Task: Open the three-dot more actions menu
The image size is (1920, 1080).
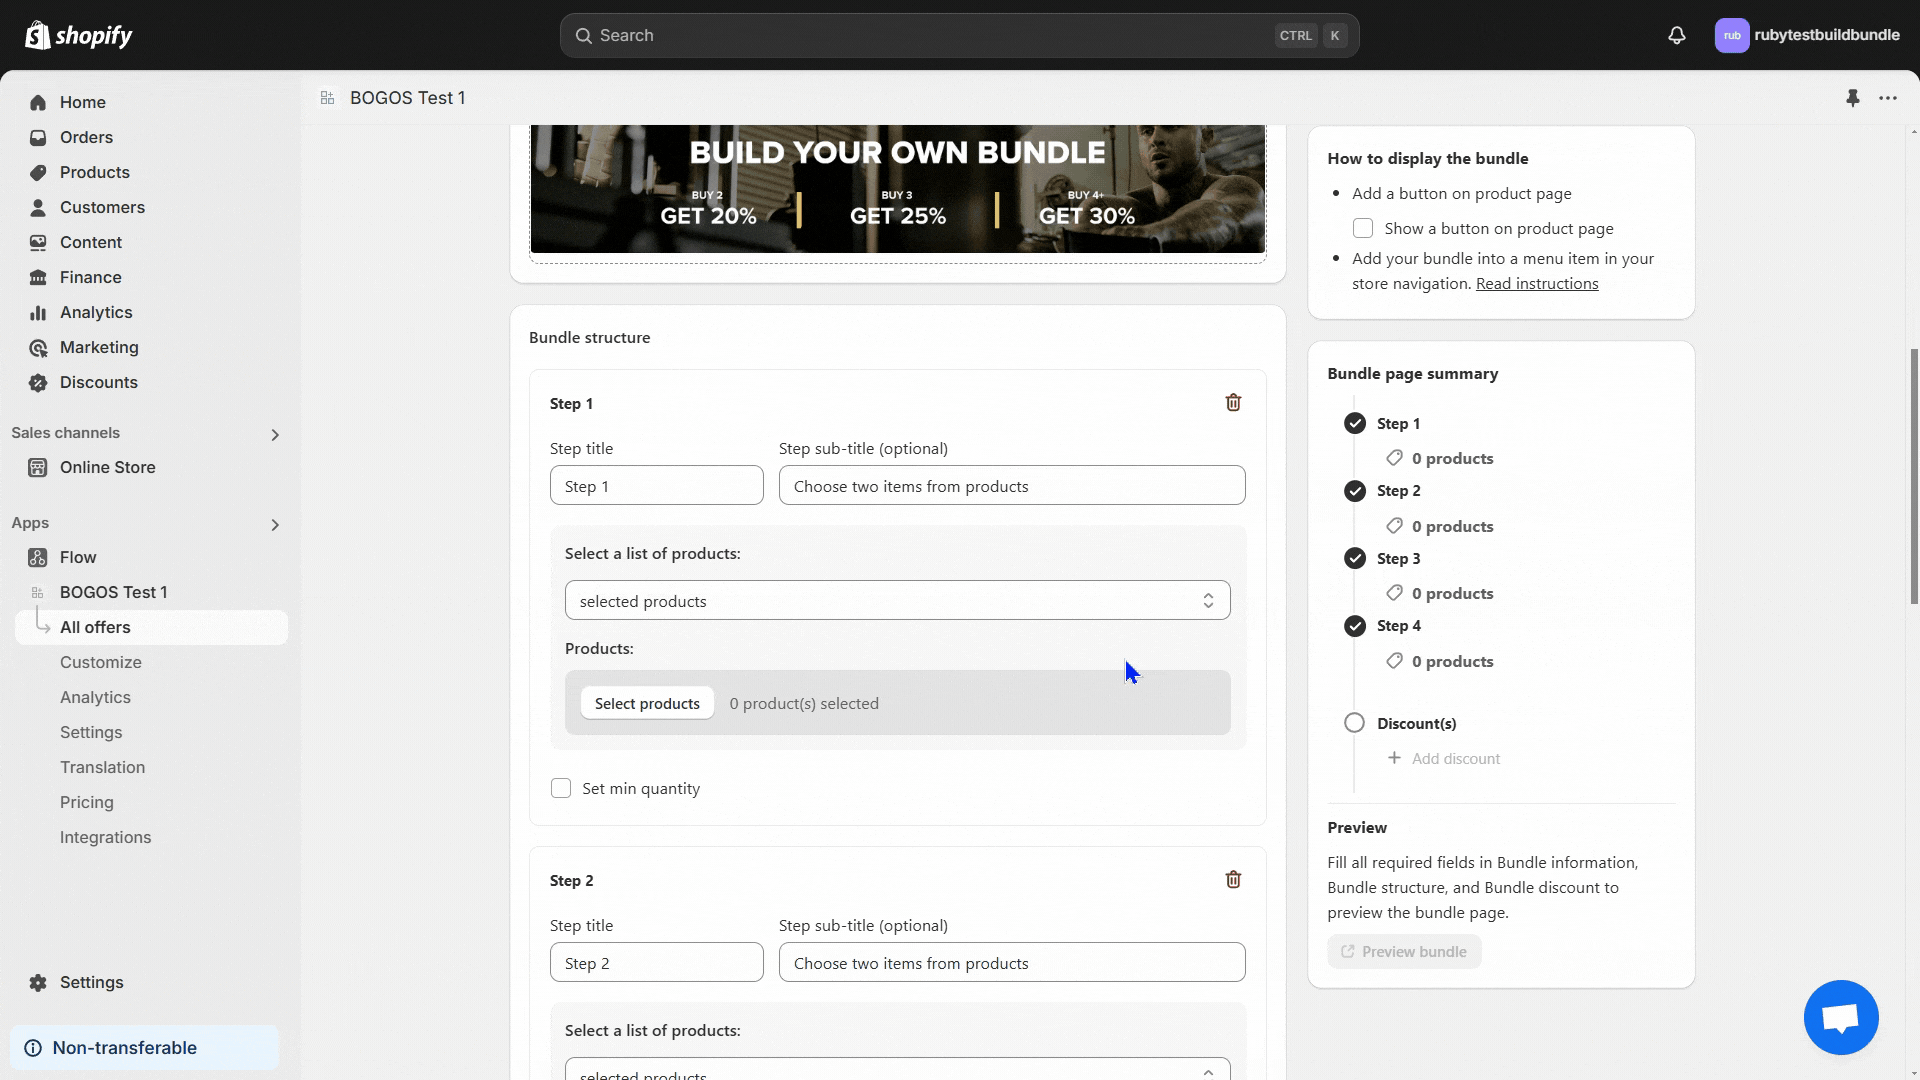Action: [1888, 98]
